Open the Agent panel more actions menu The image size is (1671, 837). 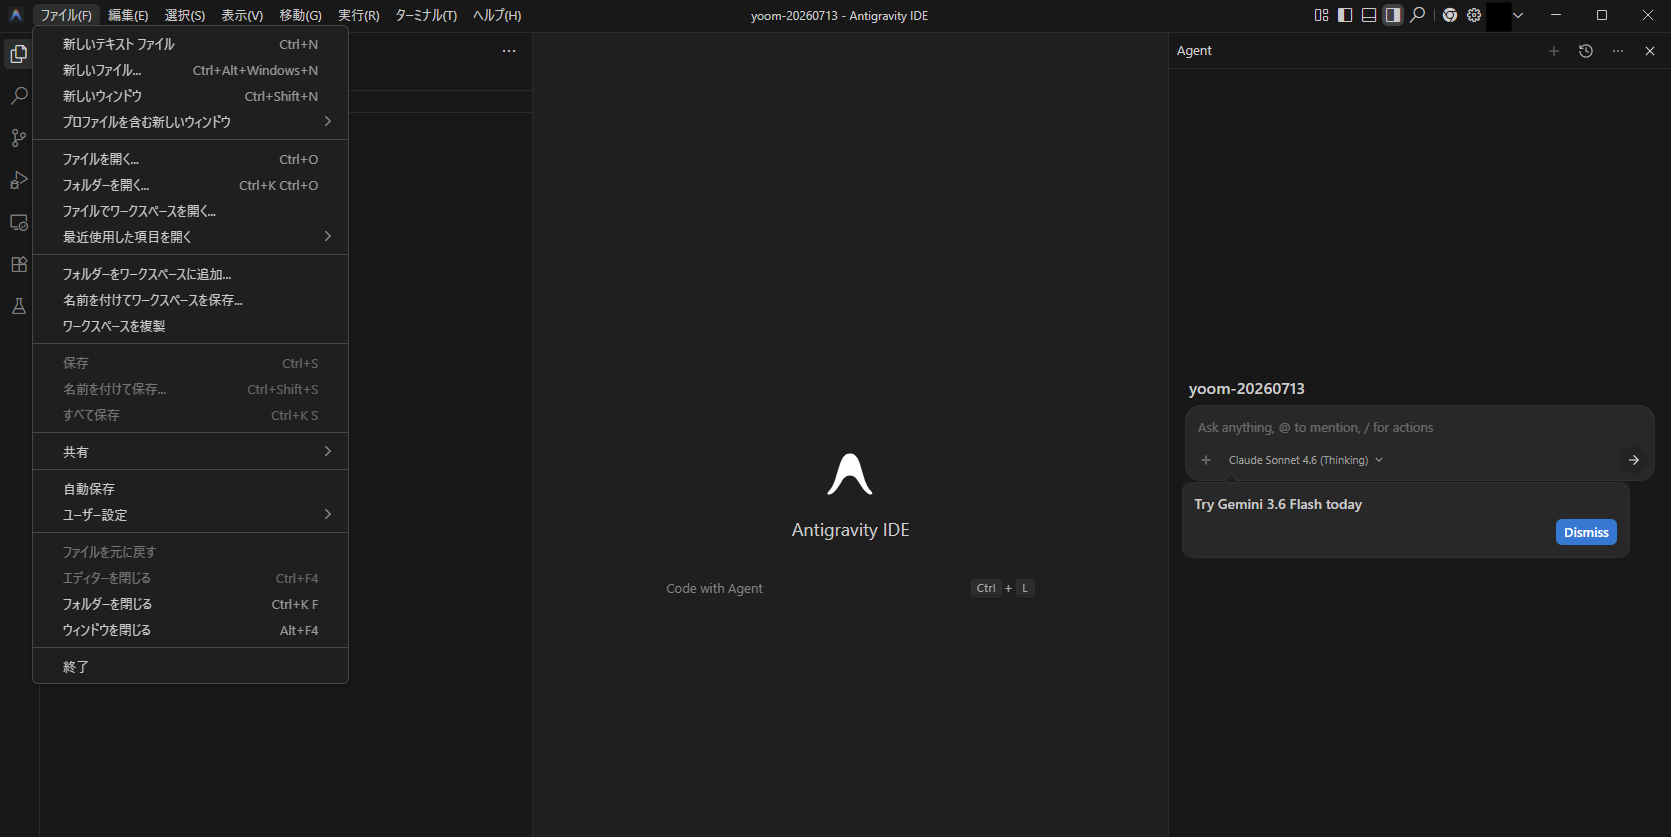click(1618, 51)
